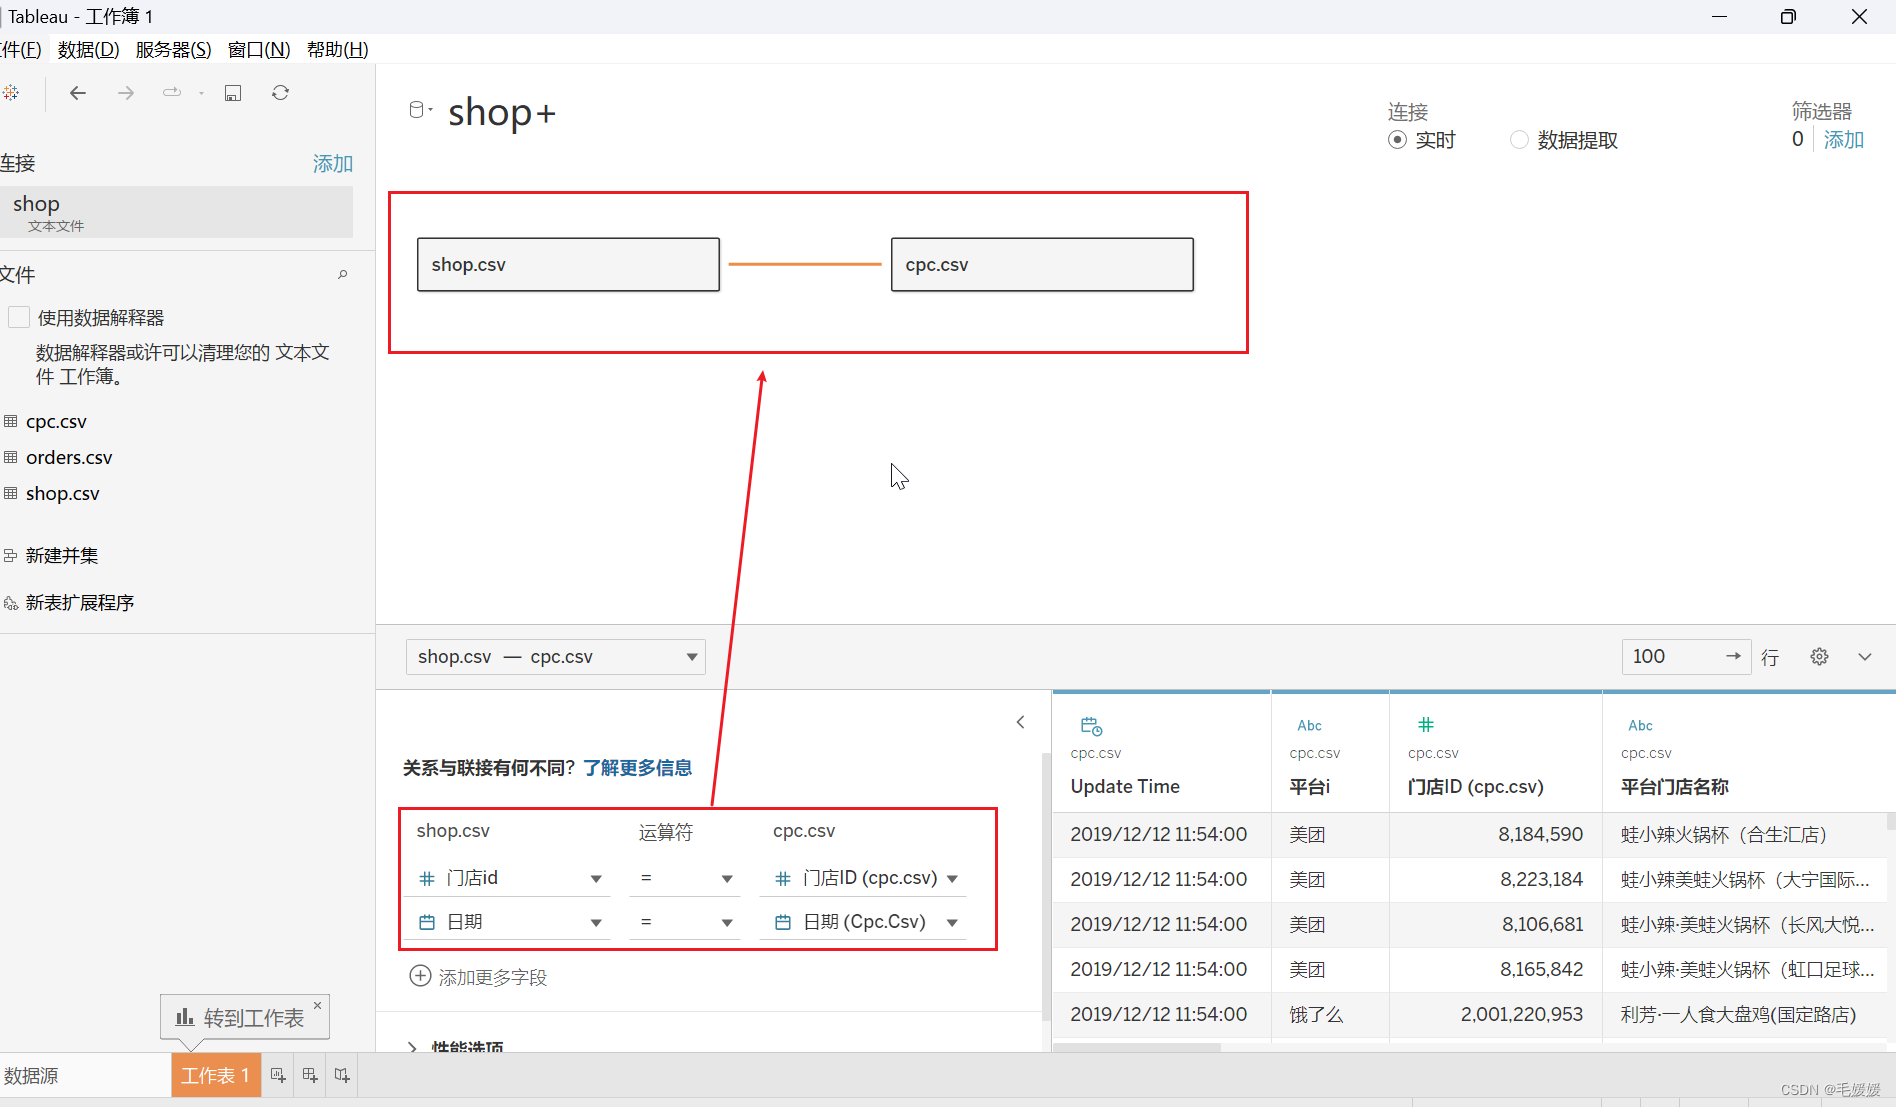Select the shop.csv table box on canvas
This screenshot has width=1896, height=1107.
pos(568,264)
